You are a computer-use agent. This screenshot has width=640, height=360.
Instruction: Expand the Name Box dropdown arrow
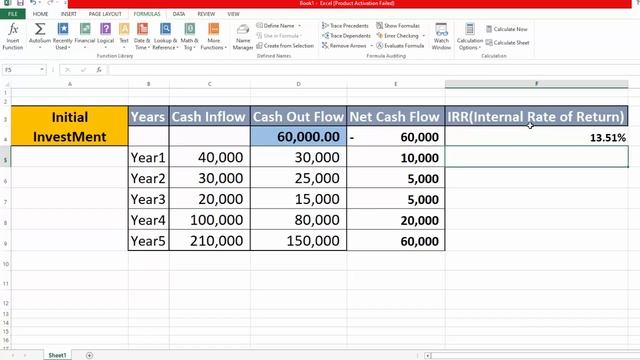click(x=42, y=70)
